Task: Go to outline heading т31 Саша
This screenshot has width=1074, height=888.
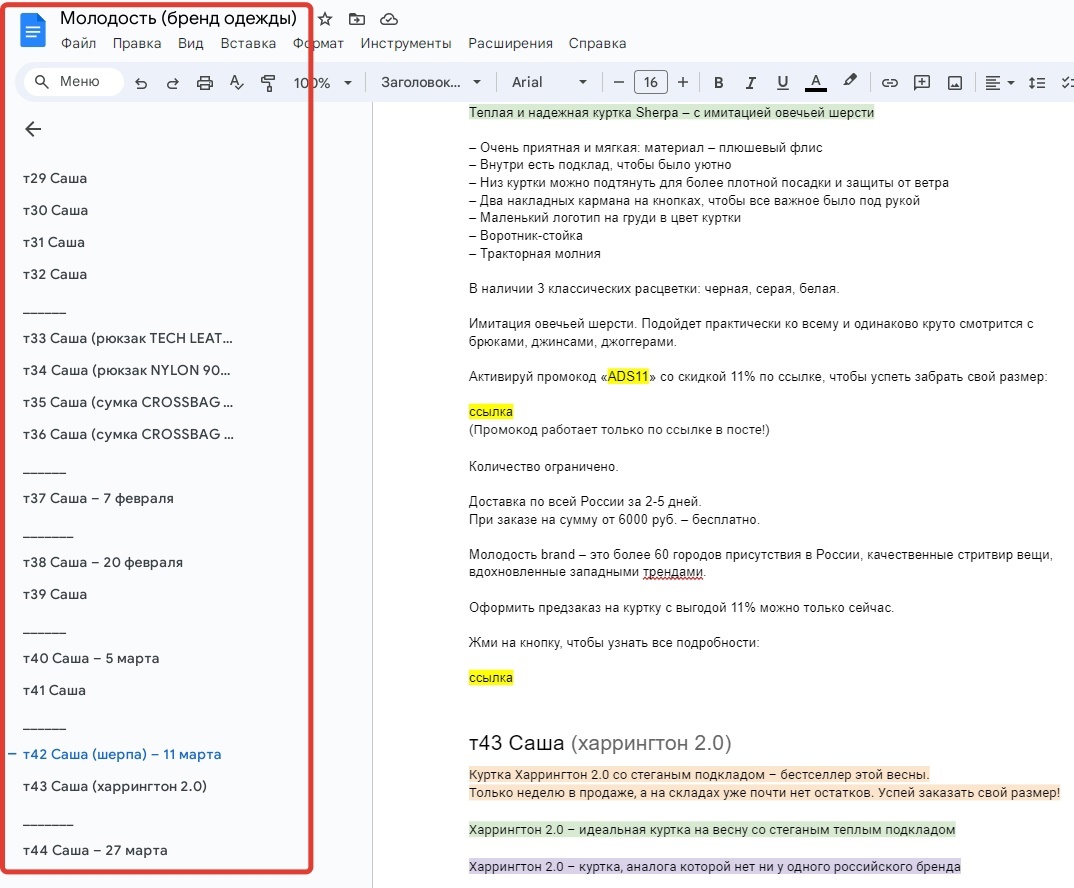Action: point(54,243)
